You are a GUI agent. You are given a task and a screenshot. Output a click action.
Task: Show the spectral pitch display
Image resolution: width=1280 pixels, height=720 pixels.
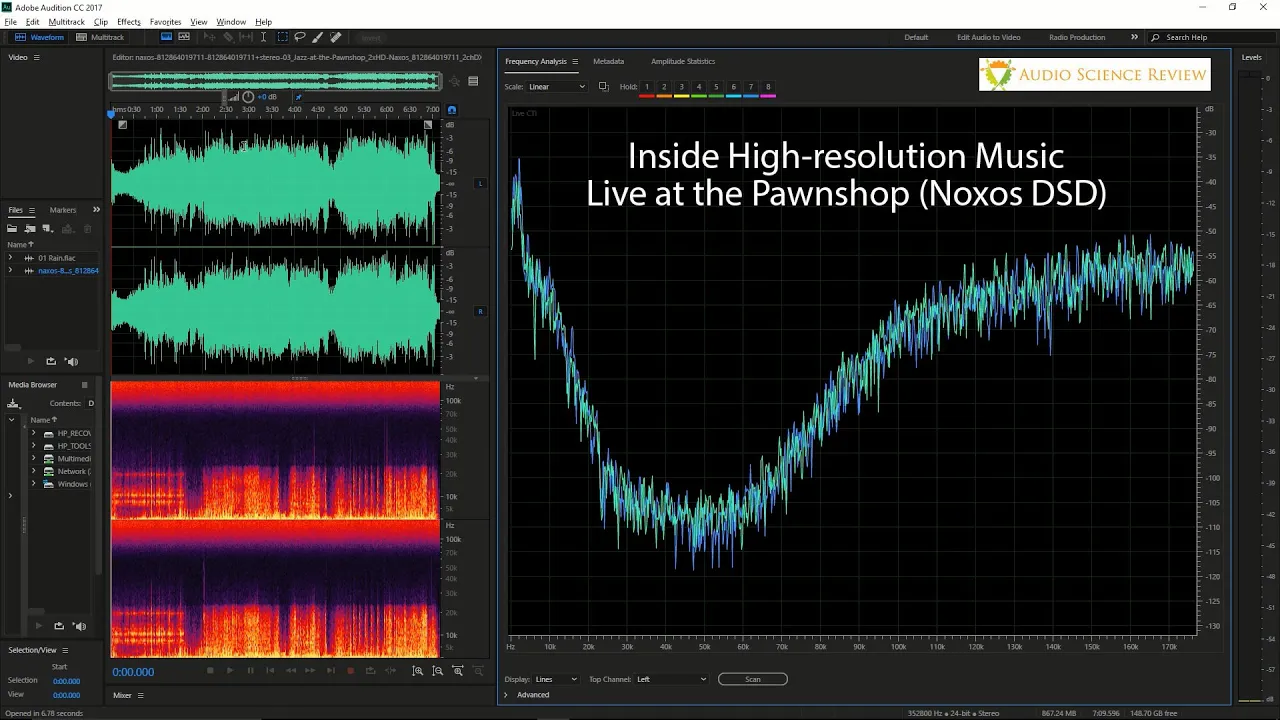coord(186,37)
